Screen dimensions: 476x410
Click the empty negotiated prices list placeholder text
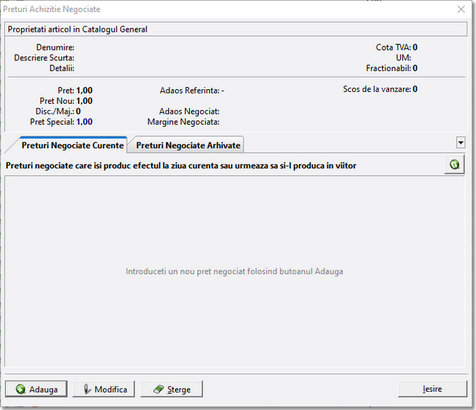click(x=234, y=271)
